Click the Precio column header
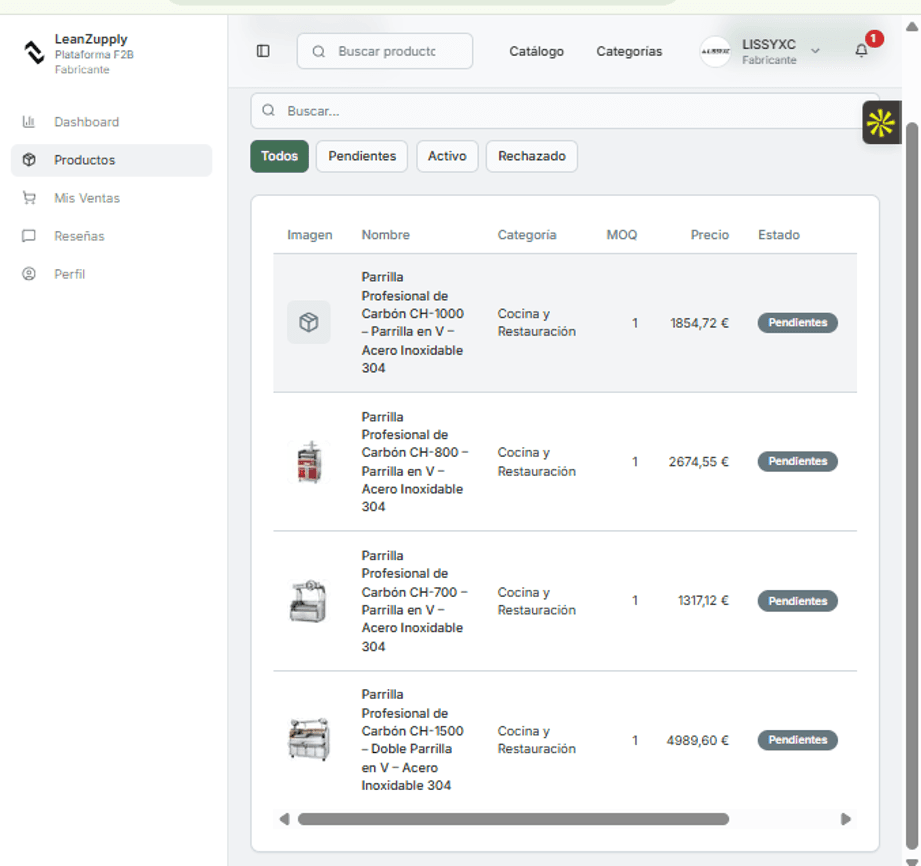Viewport: 921px width, 866px height. click(710, 235)
